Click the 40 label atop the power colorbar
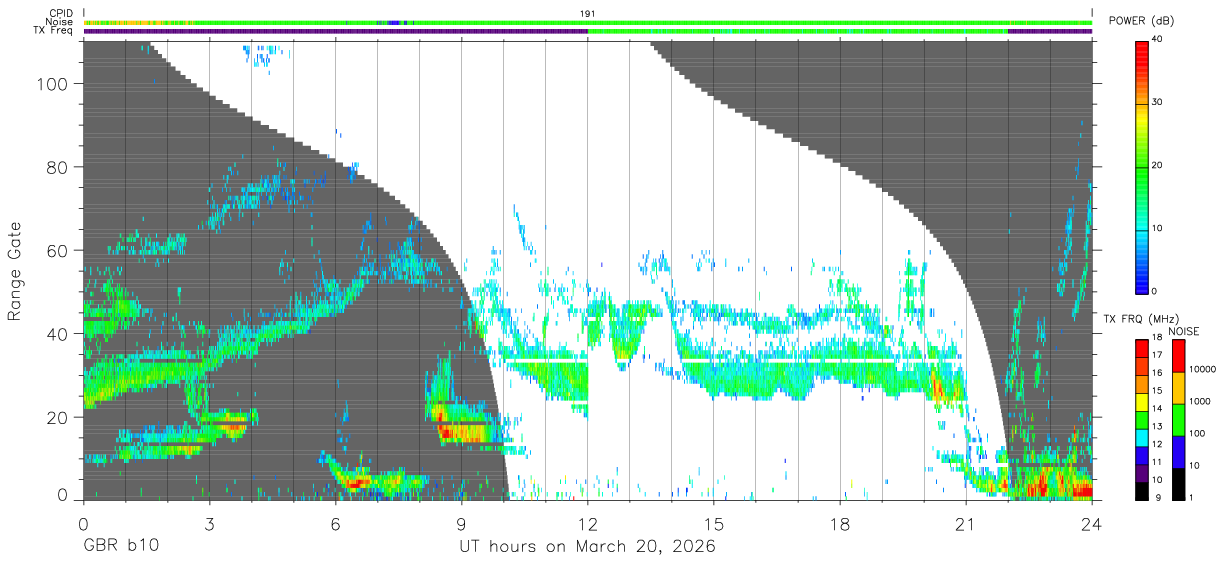Viewport: 1228px width, 567px height. coord(1158,40)
